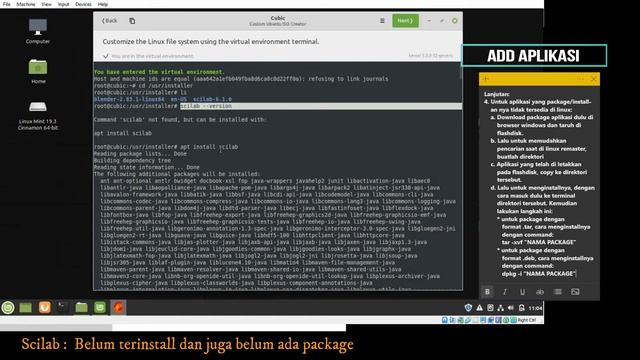Image resolution: width=640 pixels, height=360 pixels.
Task: Insert image in sticky note
Action: (575, 291)
